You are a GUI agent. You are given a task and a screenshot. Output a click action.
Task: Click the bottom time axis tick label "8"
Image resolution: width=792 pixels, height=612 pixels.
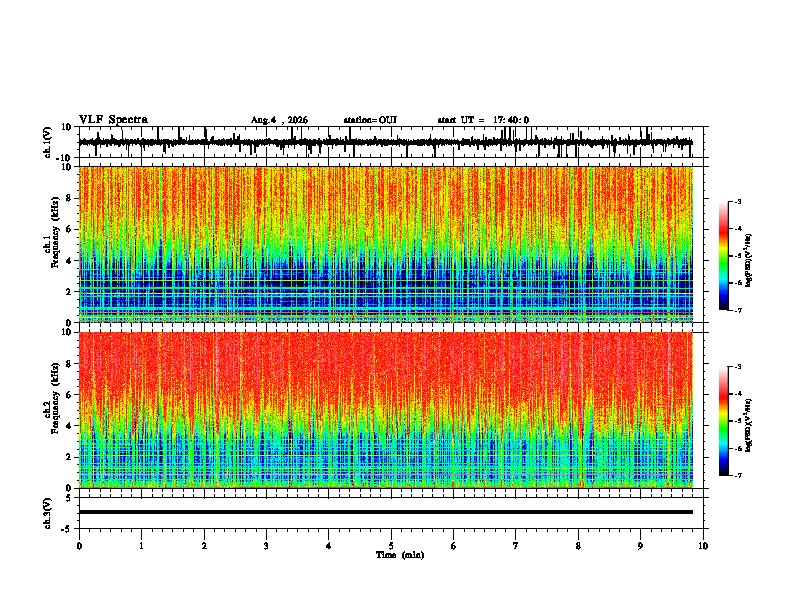tap(578, 546)
